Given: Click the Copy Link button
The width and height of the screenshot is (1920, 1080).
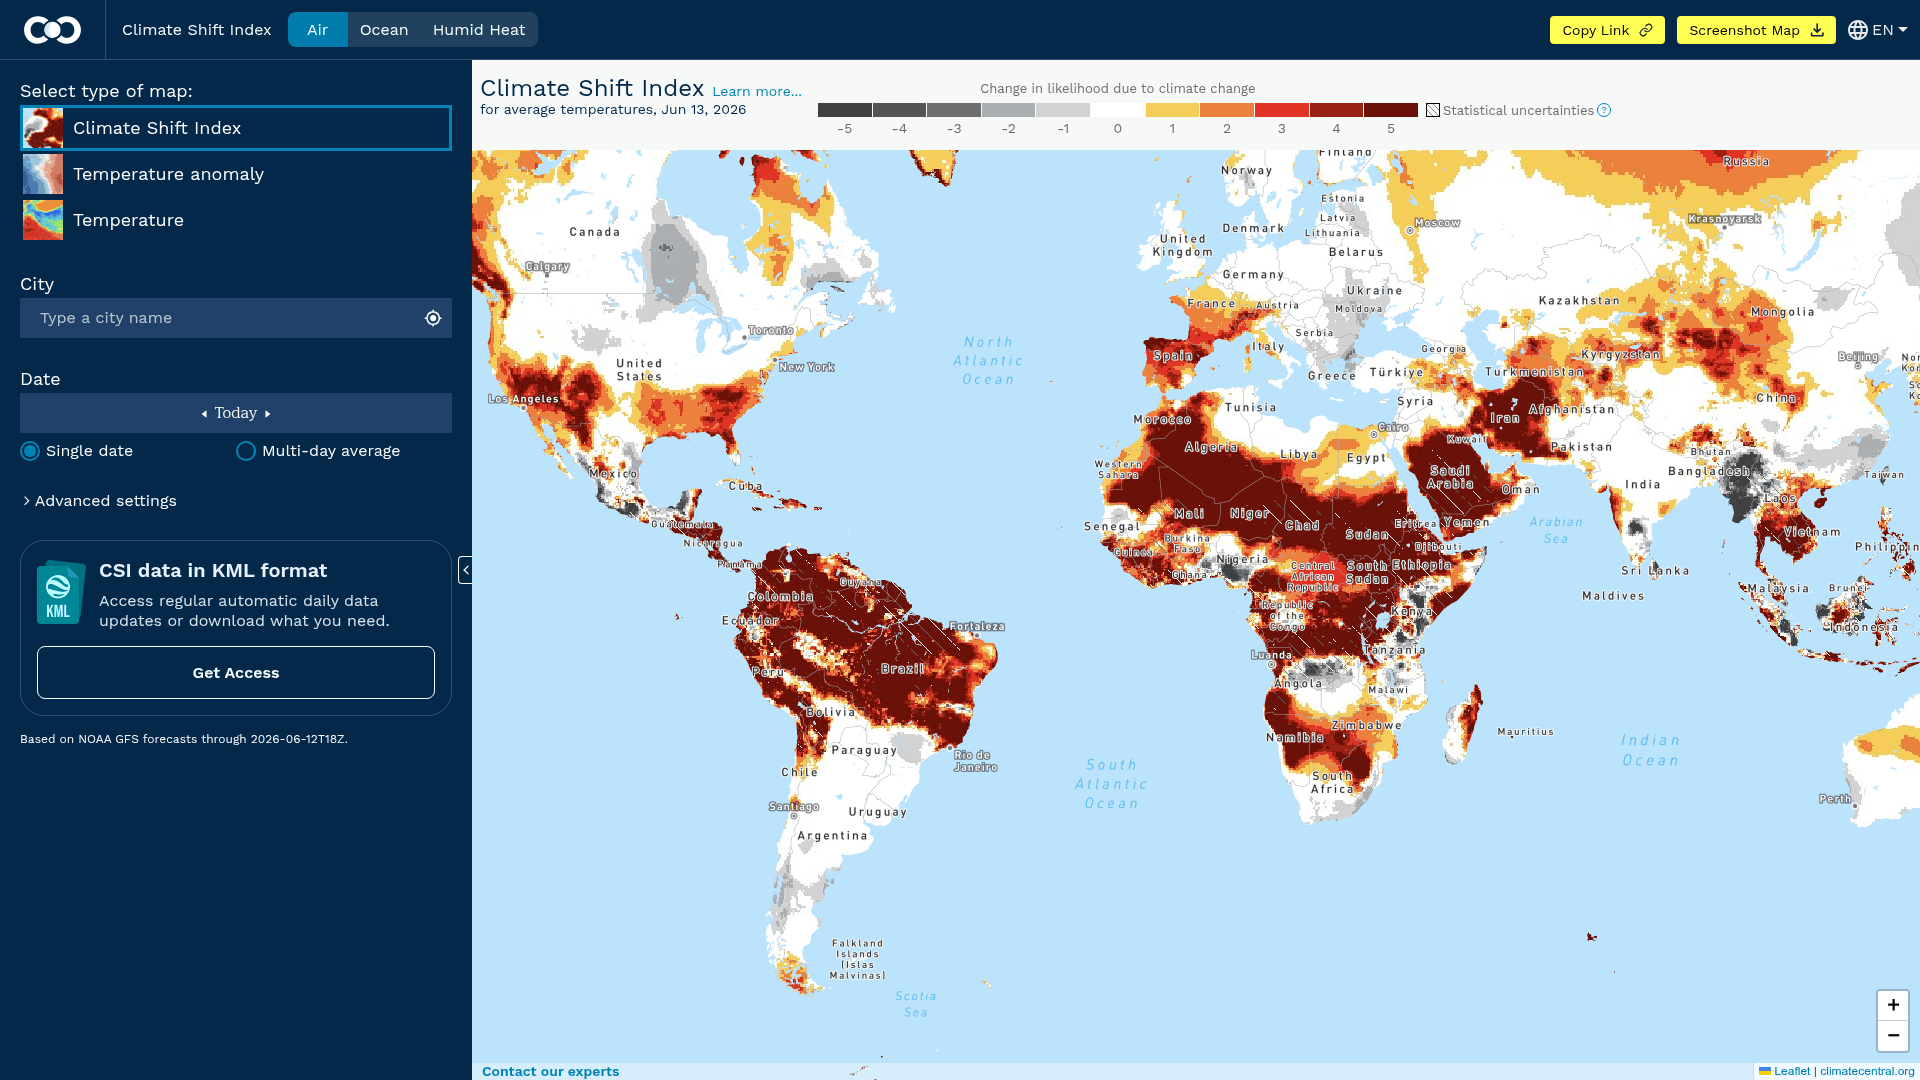Looking at the screenshot, I should 1607,30.
